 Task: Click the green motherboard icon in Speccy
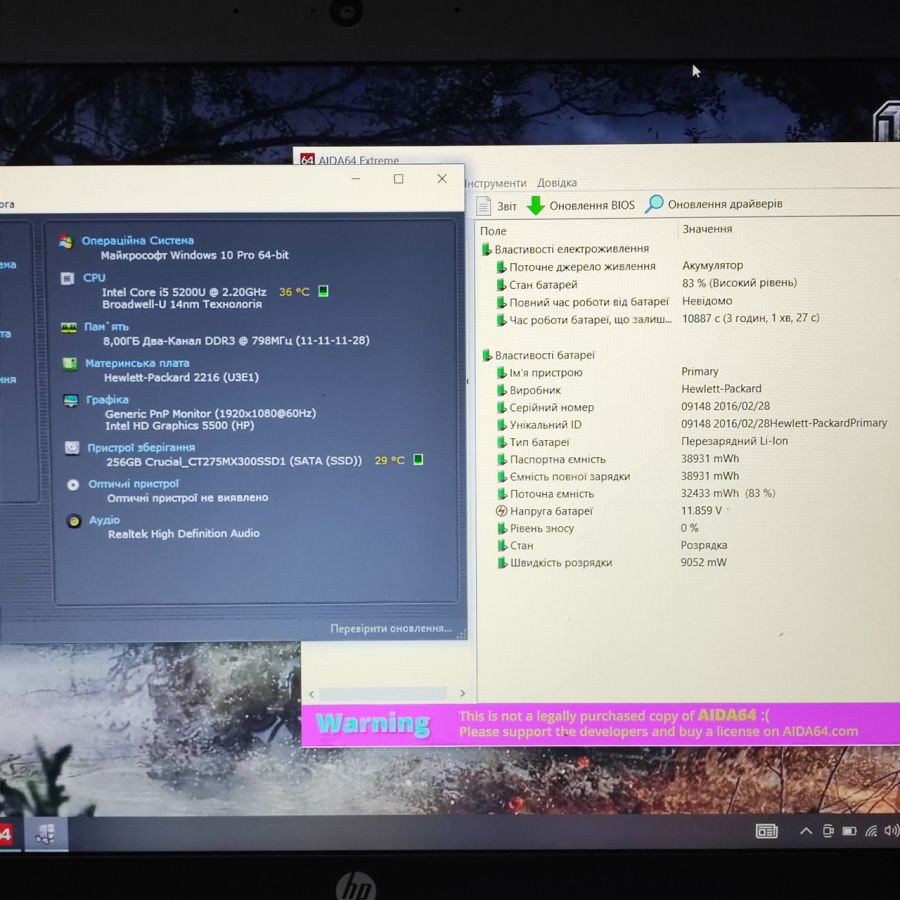(69, 364)
